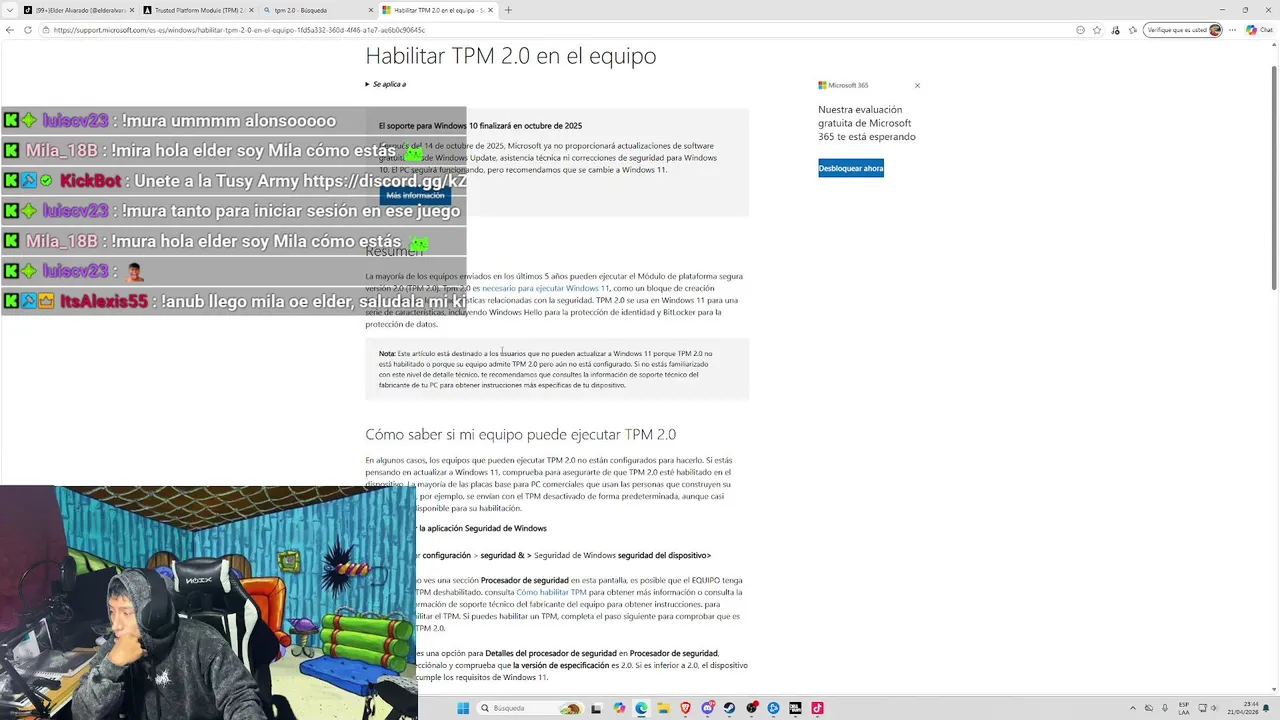Show hidden system tray icons chevron

pyautogui.click(x=1132, y=708)
